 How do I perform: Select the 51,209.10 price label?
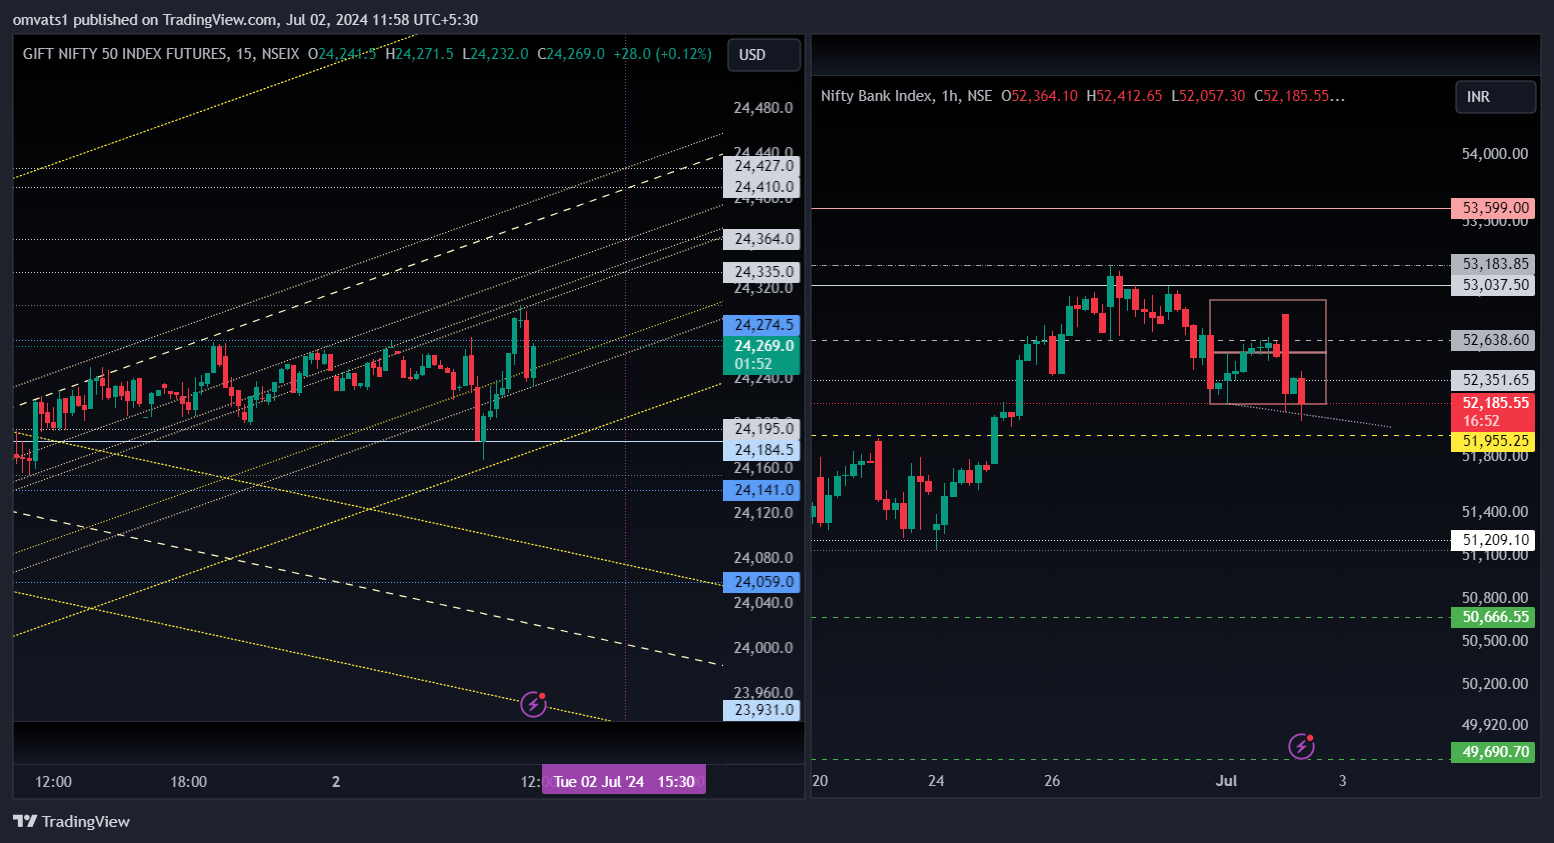click(1493, 540)
